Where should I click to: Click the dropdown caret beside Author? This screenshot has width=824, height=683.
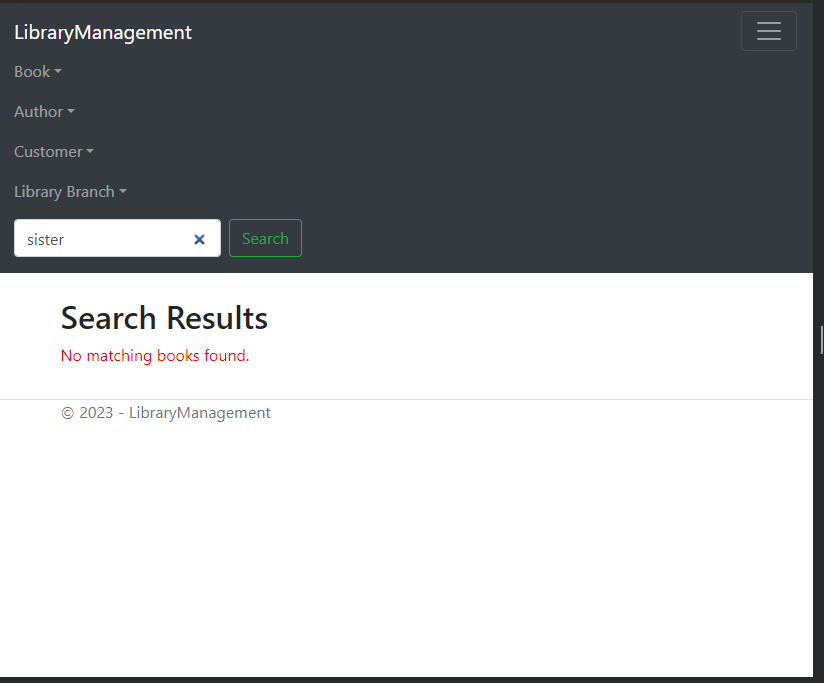click(x=71, y=112)
